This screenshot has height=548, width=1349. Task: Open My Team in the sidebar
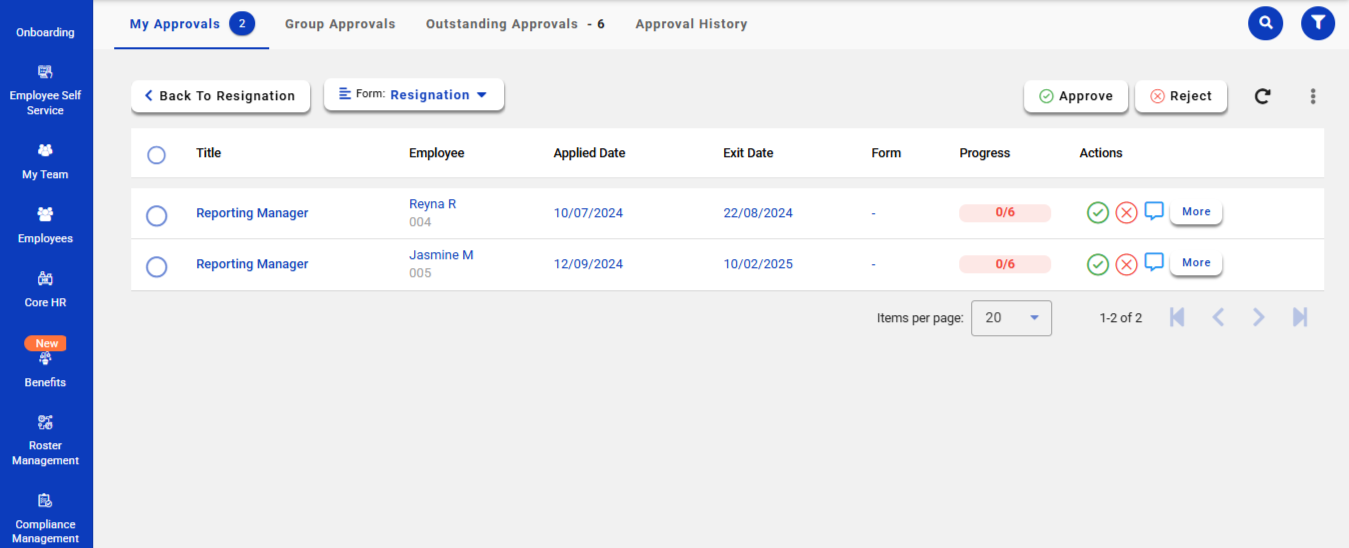coord(45,161)
